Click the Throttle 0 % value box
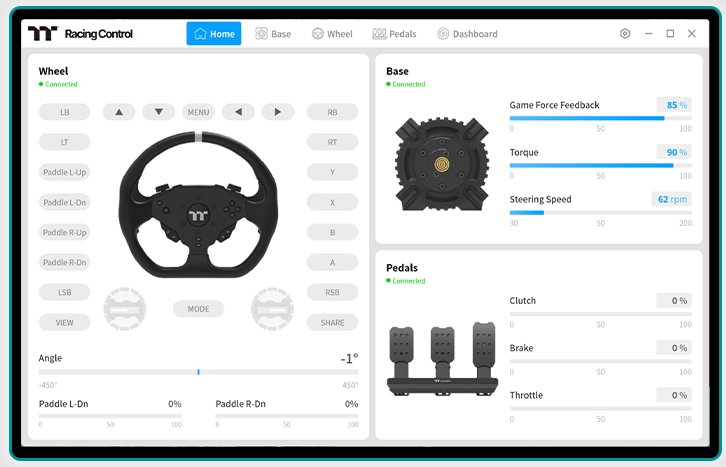The width and height of the screenshot is (726, 467). click(674, 395)
